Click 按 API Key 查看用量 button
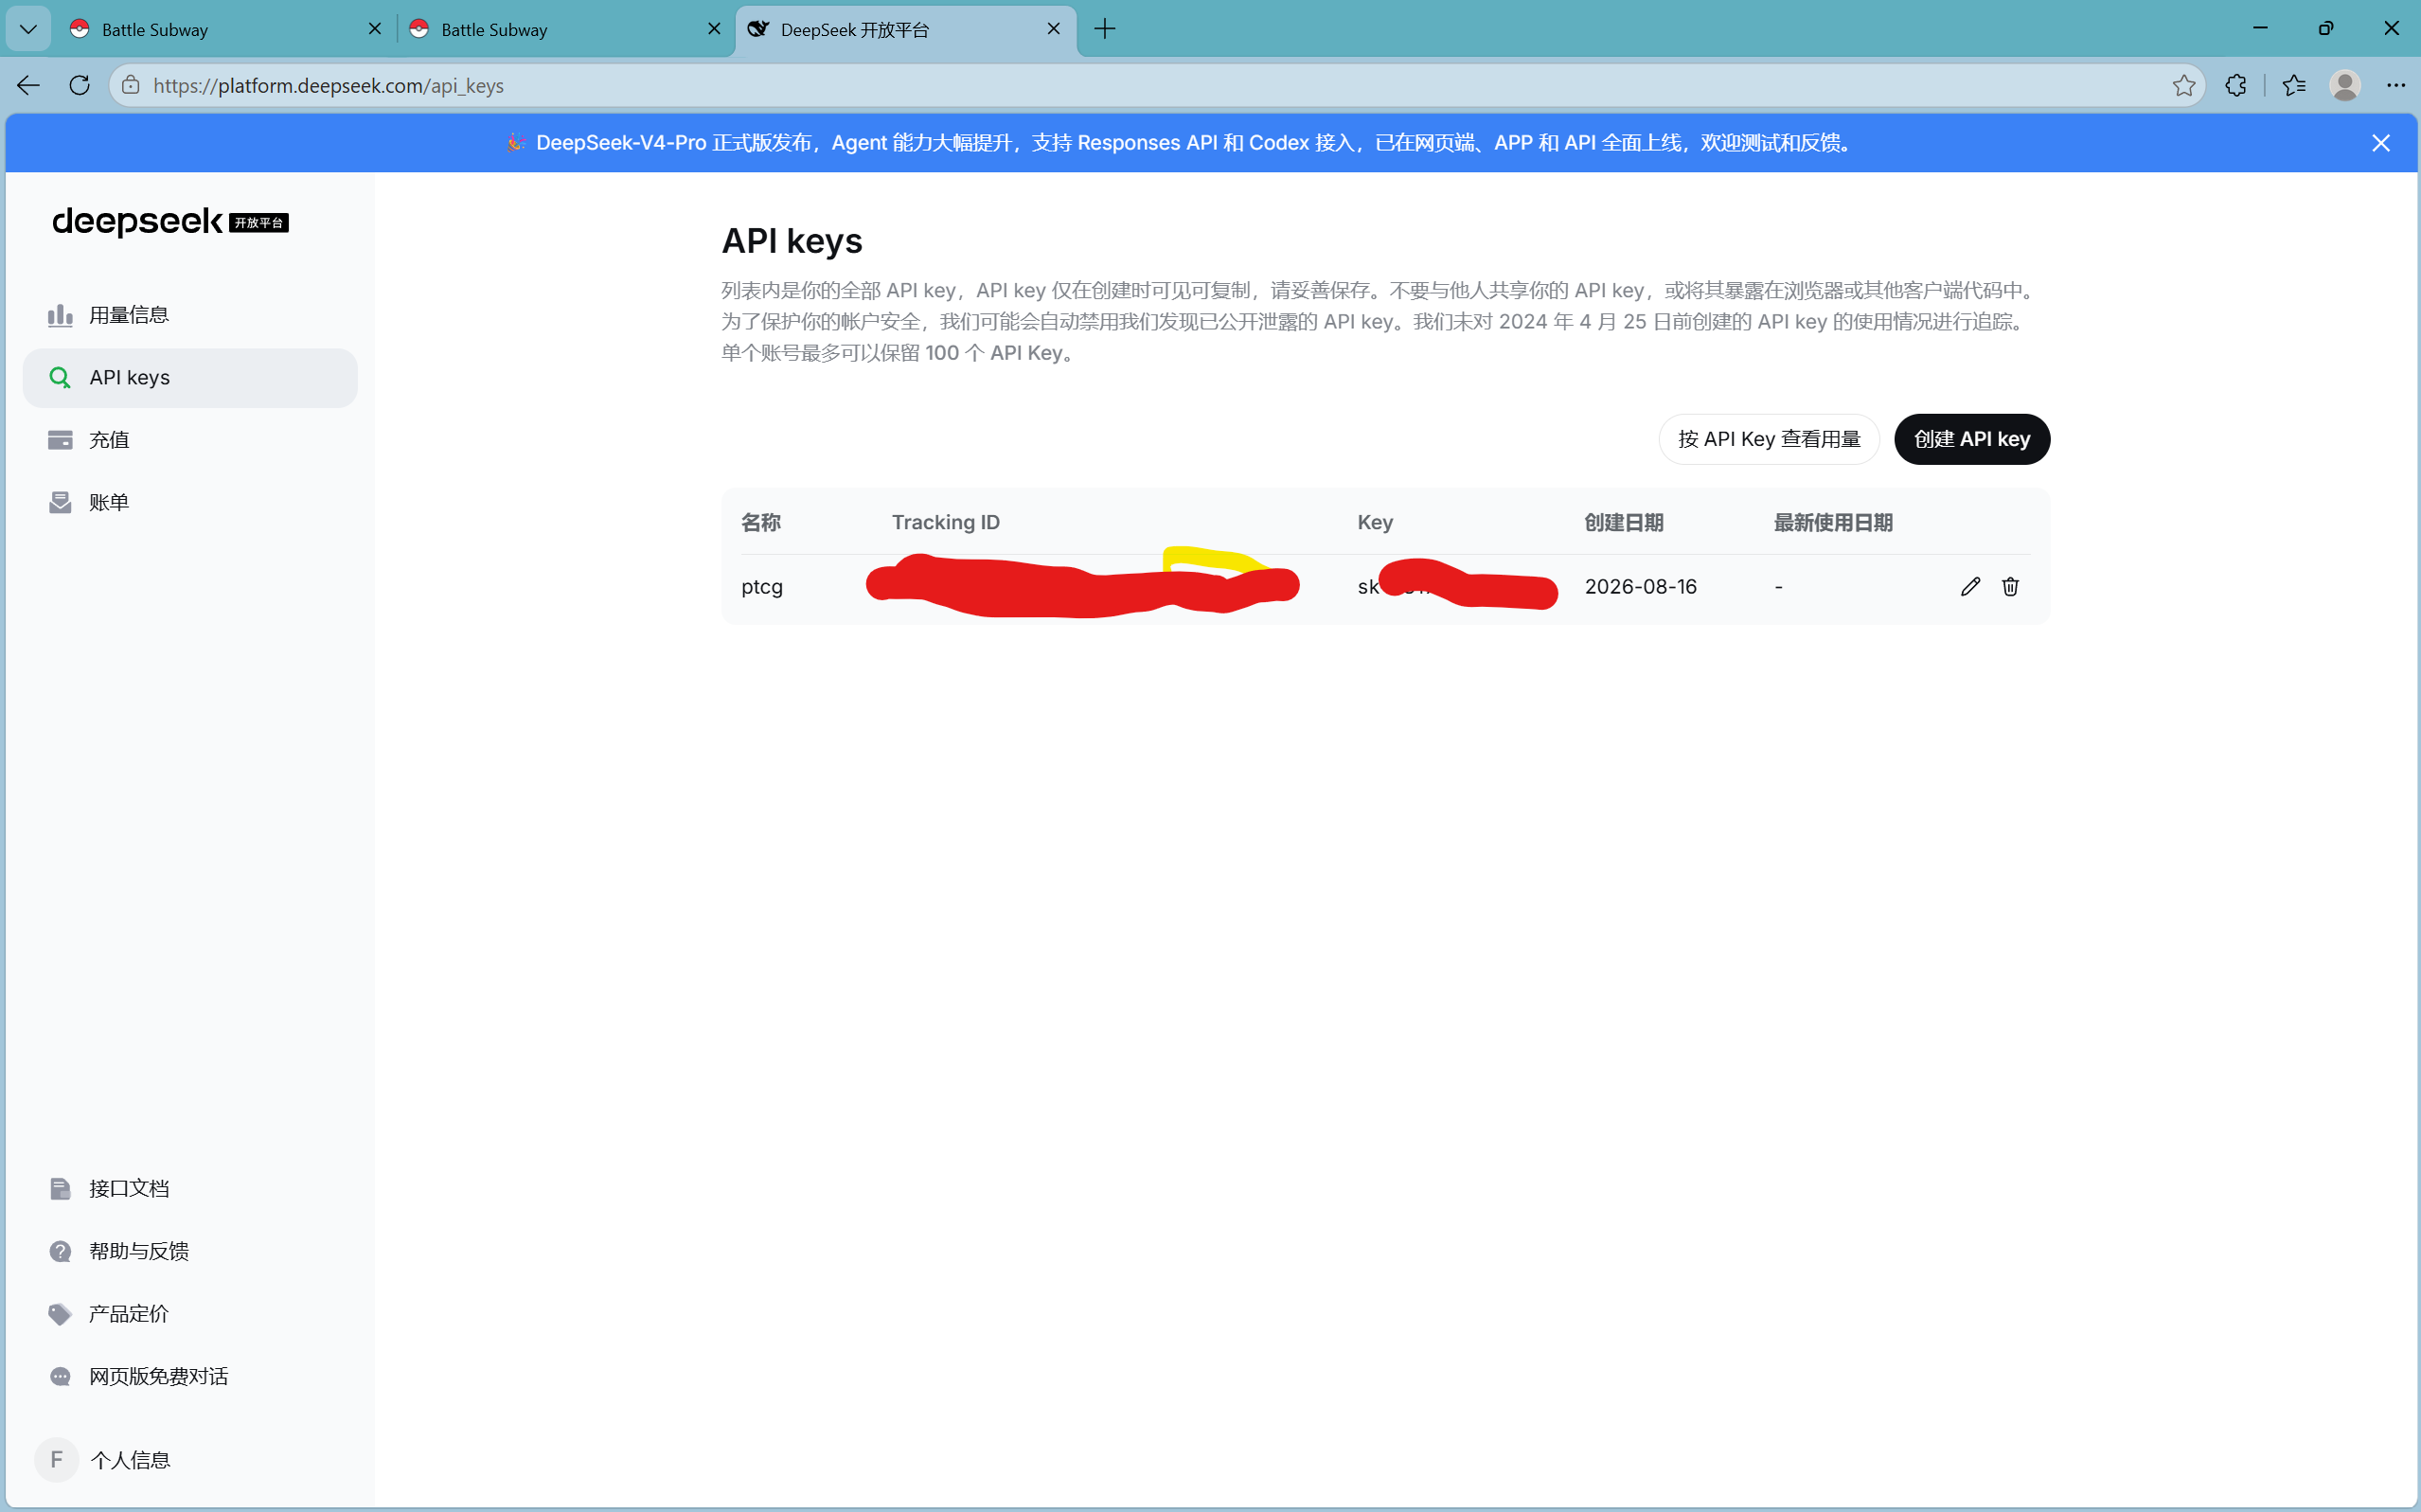Screen dimensions: 2421x1512 point(1769,439)
